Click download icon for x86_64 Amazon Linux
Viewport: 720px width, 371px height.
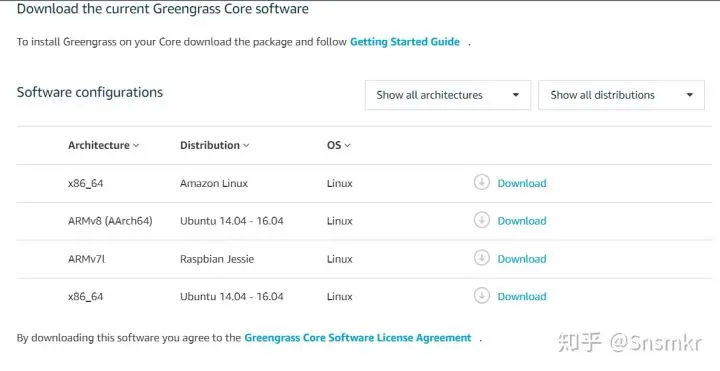tap(481, 182)
